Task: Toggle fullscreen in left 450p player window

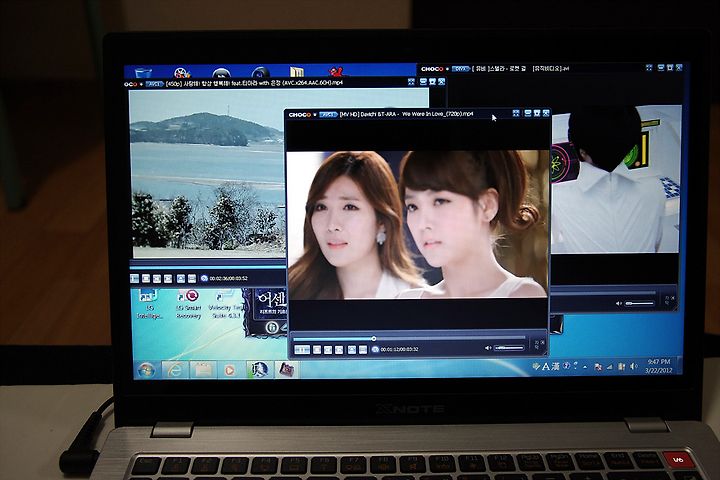Action: 411,82
